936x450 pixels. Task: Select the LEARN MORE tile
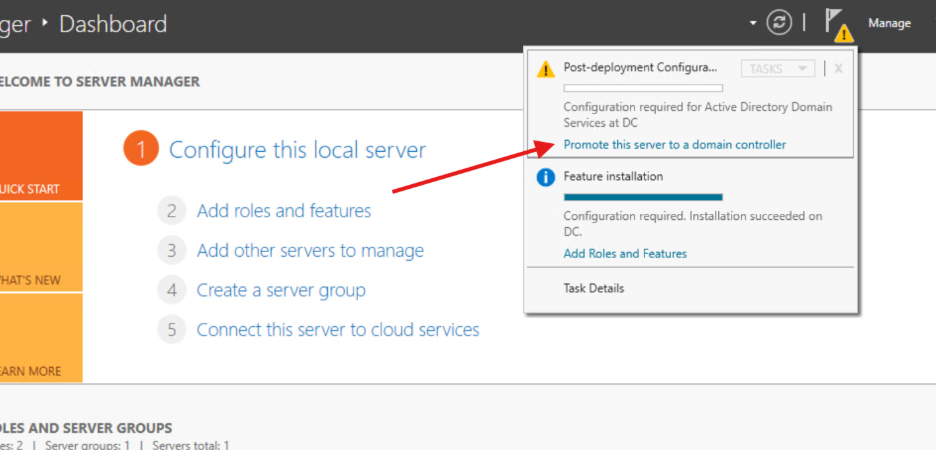click(x=41, y=338)
